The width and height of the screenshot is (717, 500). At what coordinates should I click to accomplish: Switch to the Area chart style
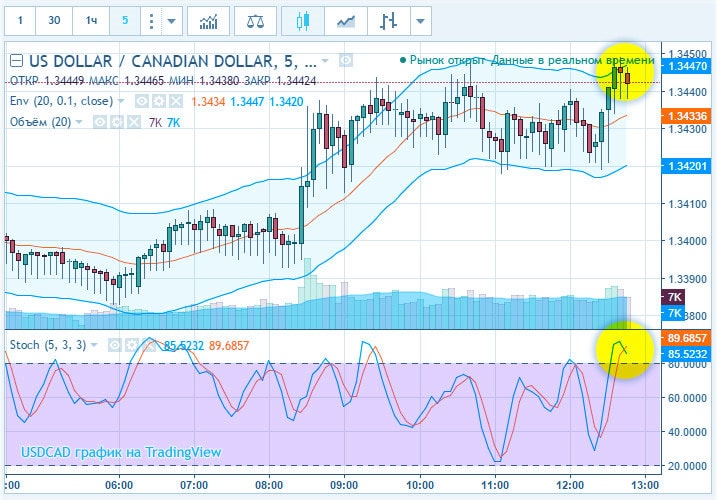click(x=346, y=20)
